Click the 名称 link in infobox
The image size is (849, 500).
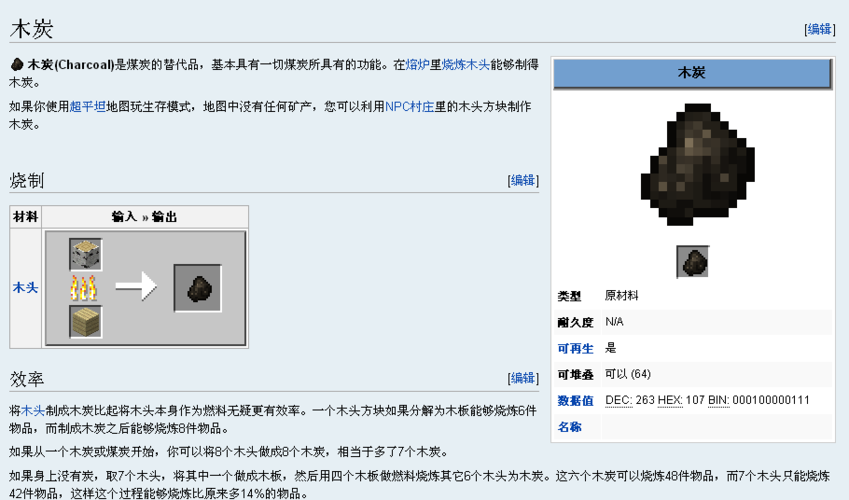click(569, 426)
